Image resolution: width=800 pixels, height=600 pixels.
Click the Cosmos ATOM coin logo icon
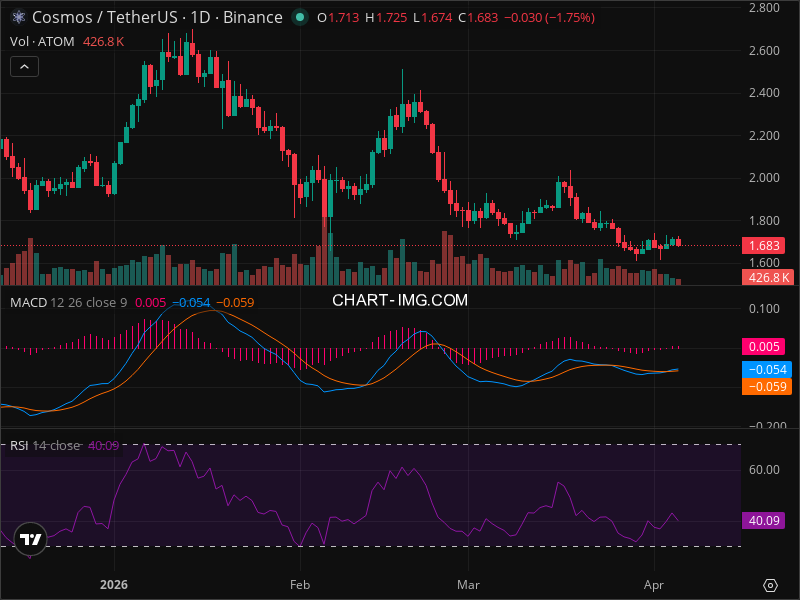tap(19, 17)
